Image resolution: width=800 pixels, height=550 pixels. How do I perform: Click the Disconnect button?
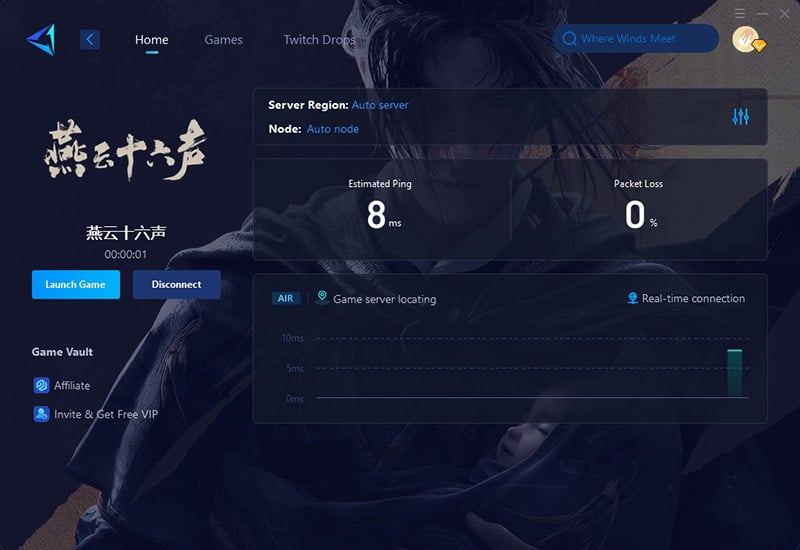click(177, 285)
